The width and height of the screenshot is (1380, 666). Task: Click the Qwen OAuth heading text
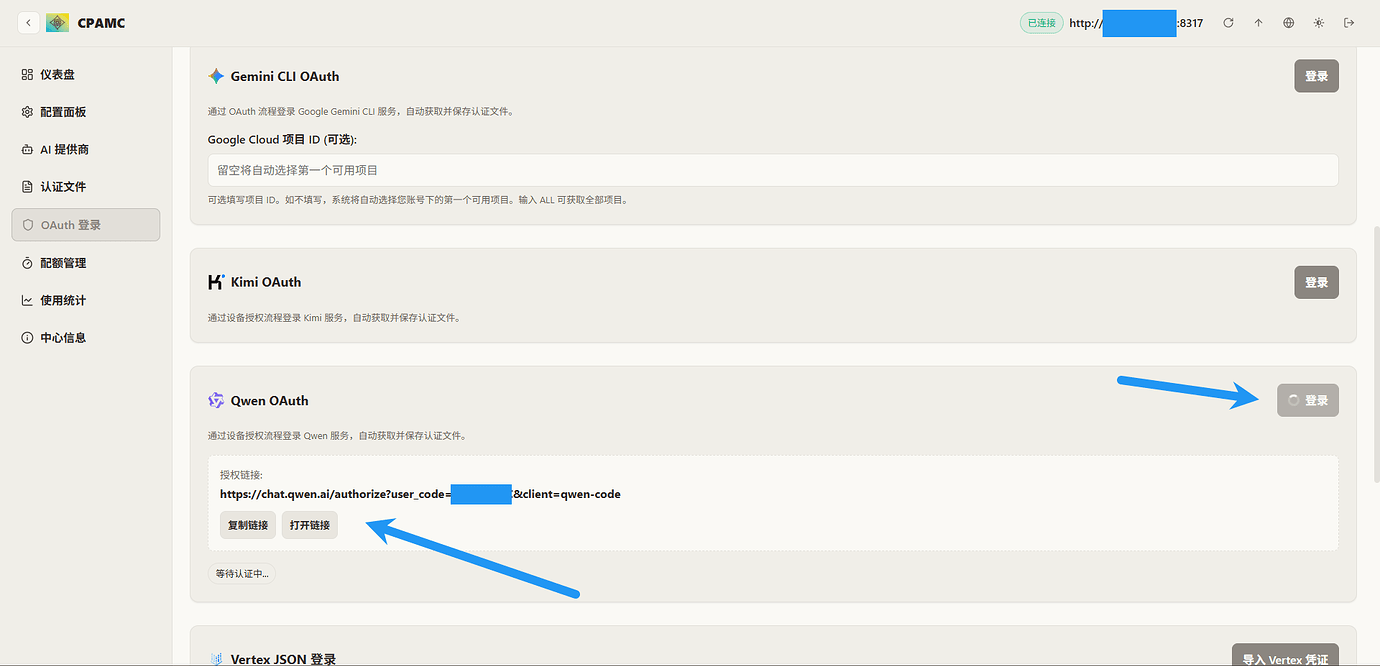click(269, 400)
